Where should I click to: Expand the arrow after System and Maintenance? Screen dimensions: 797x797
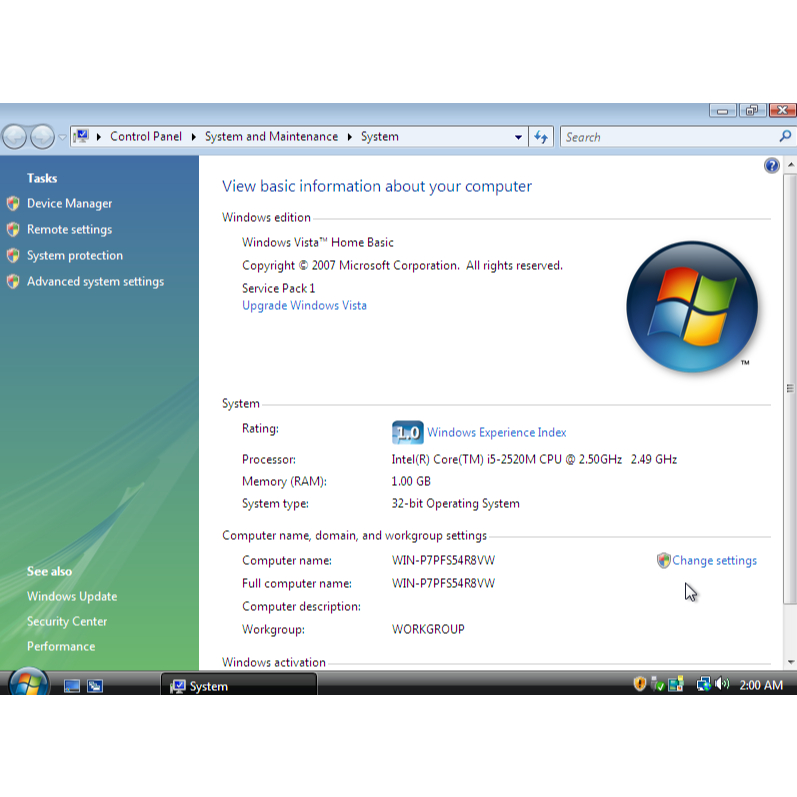tap(350, 137)
